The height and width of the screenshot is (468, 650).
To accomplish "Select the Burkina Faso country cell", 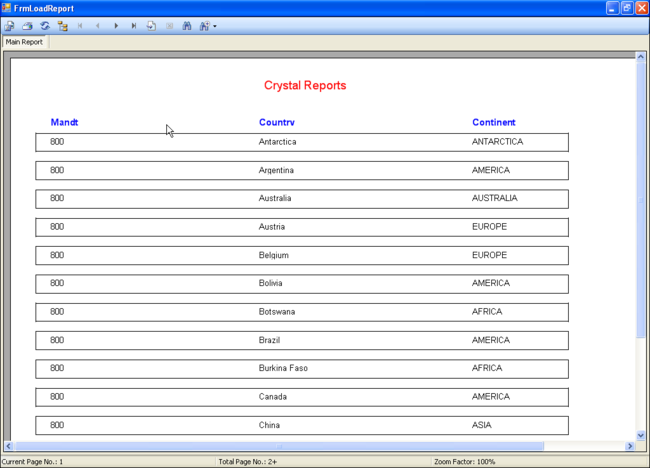I will tap(283, 368).
